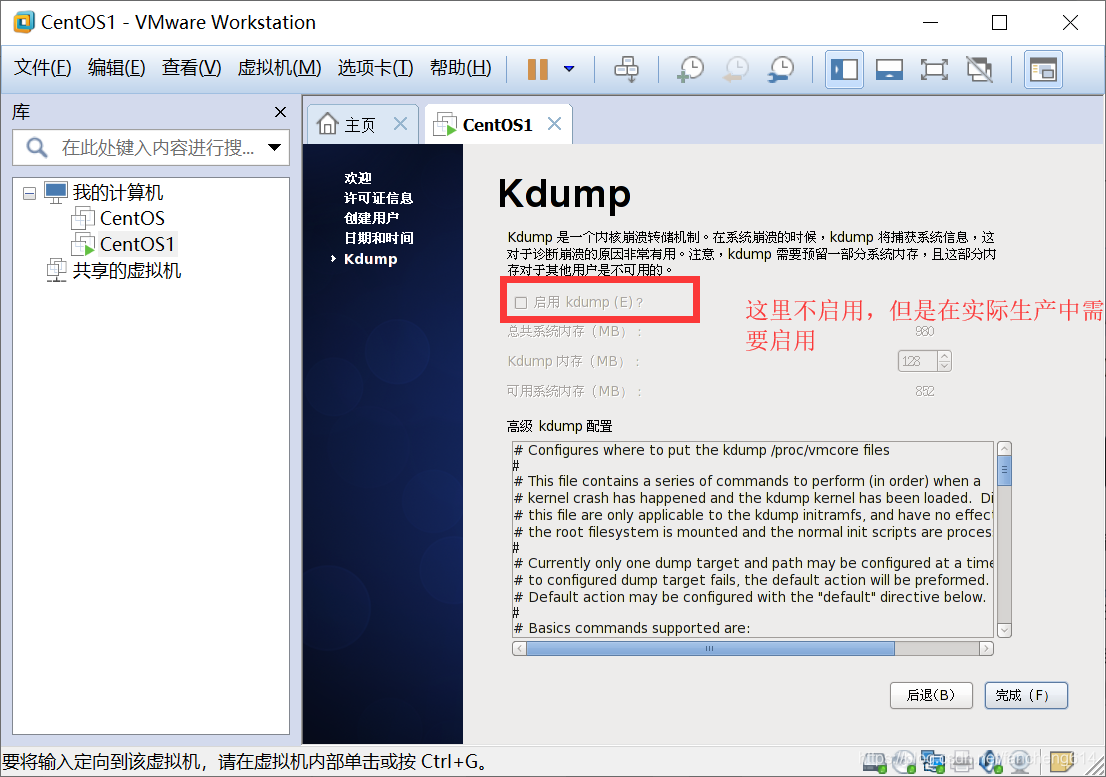This screenshot has height=777, width=1106.
Task: Open the 帮助(H) menu
Action: coord(461,68)
